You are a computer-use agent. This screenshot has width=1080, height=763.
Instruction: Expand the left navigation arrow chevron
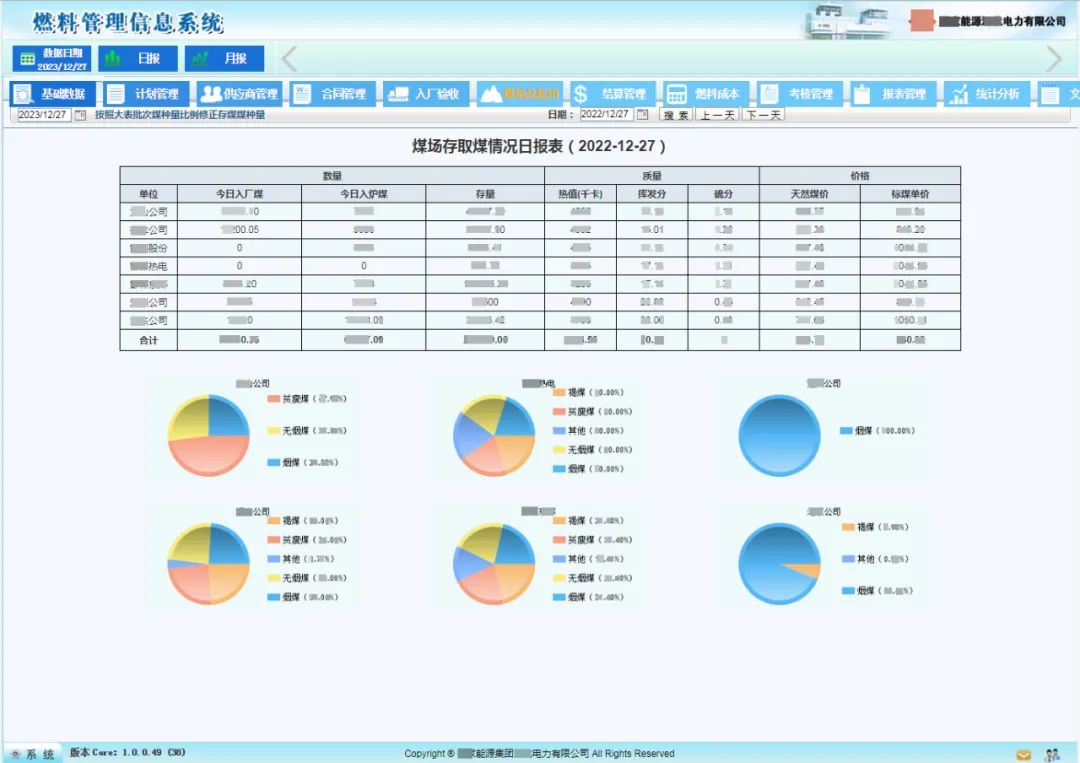coord(288,59)
